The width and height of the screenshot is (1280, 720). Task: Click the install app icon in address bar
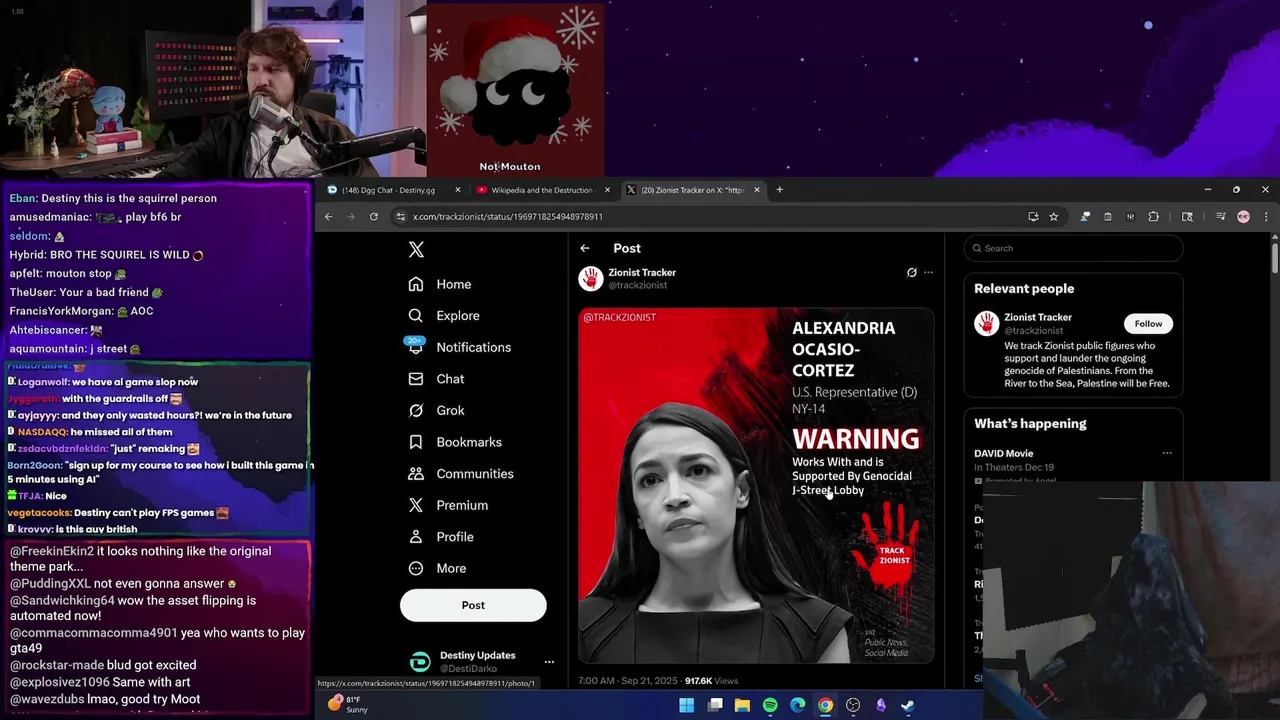[x=1033, y=216]
